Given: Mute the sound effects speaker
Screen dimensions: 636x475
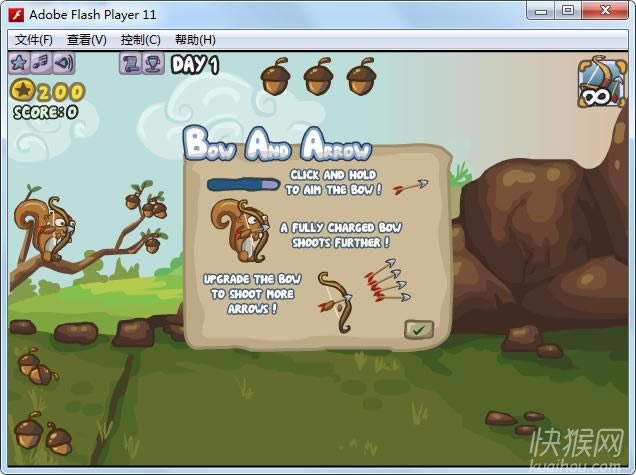Looking at the screenshot, I should coord(63,63).
